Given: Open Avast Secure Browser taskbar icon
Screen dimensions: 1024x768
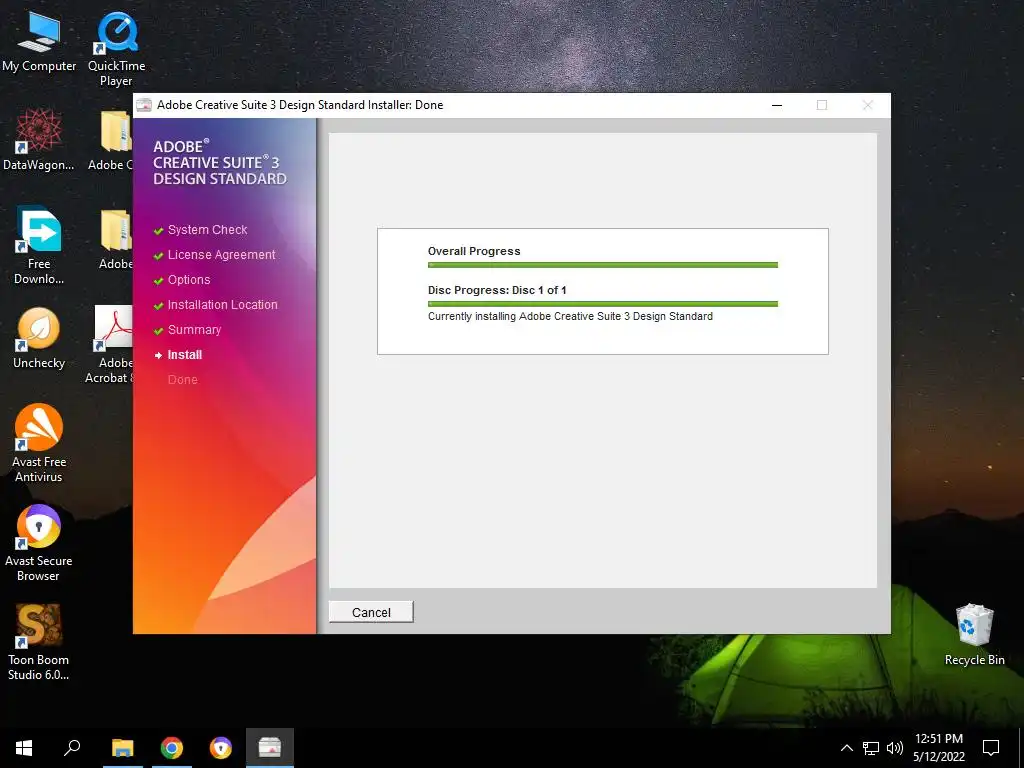Looking at the screenshot, I should (x=221, y=748).
